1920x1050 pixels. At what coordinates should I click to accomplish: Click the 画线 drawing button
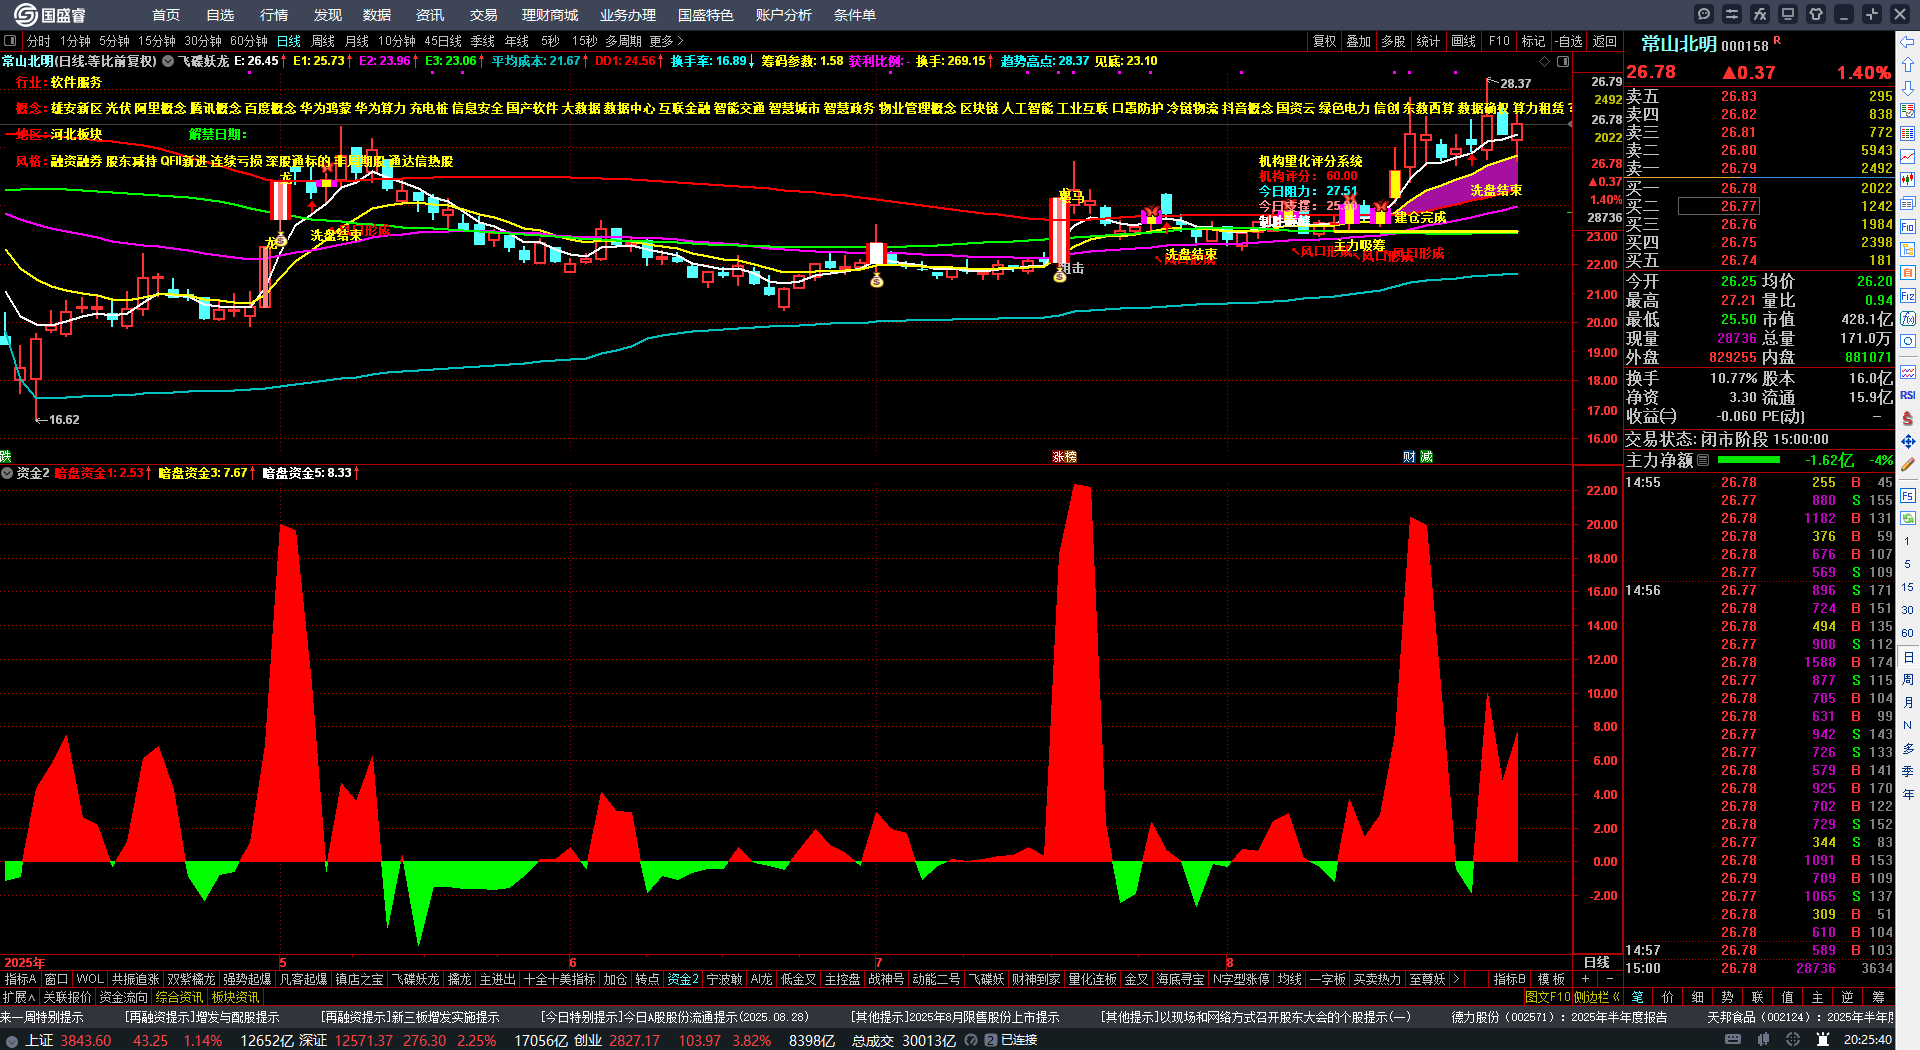point(1464,41)
